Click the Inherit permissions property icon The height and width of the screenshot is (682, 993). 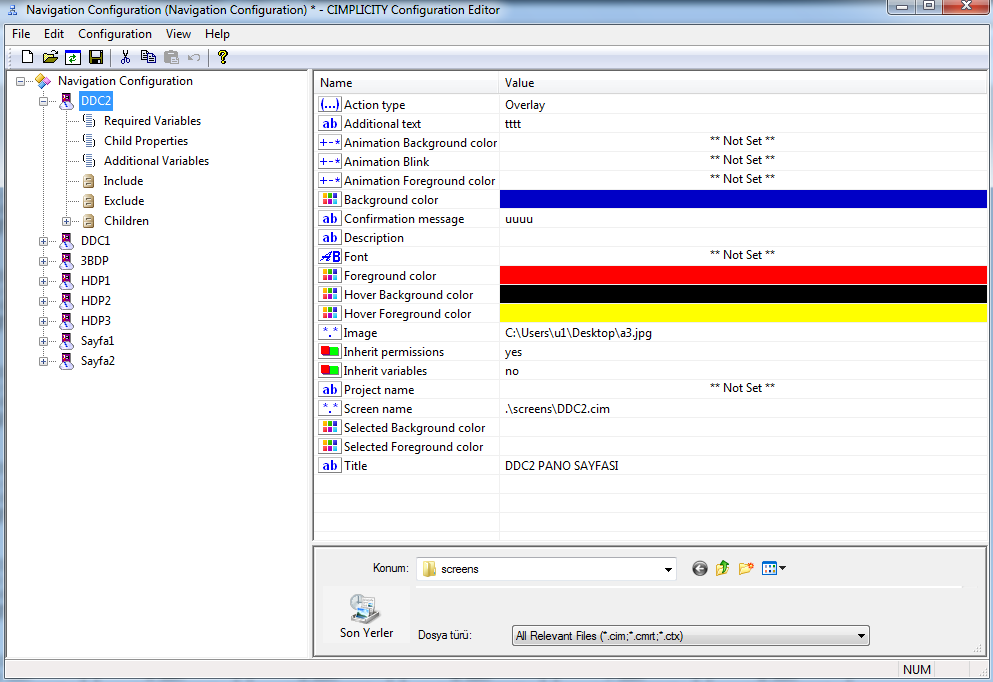tap(330, 351)
